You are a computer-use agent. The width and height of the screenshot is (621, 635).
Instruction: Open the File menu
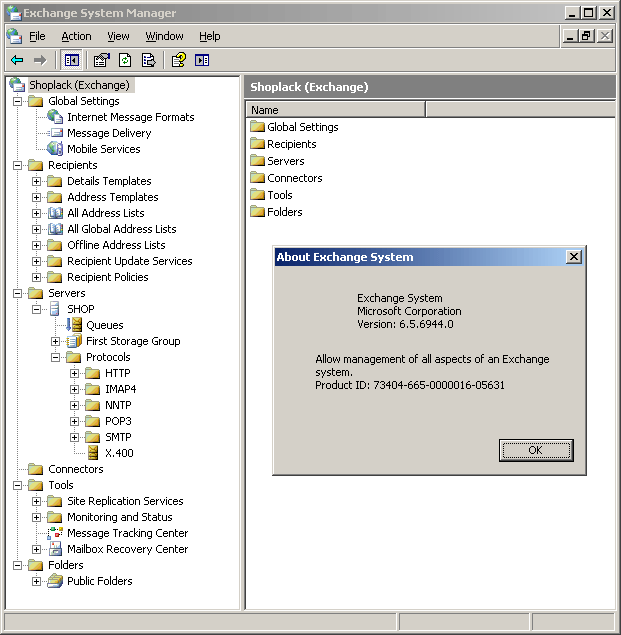coord(37,36)
